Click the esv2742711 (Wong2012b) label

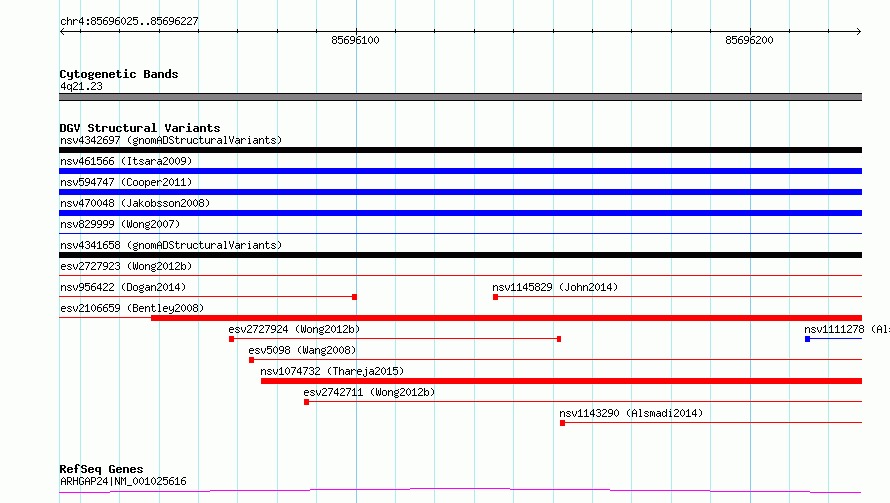click(x=369, y=392)
